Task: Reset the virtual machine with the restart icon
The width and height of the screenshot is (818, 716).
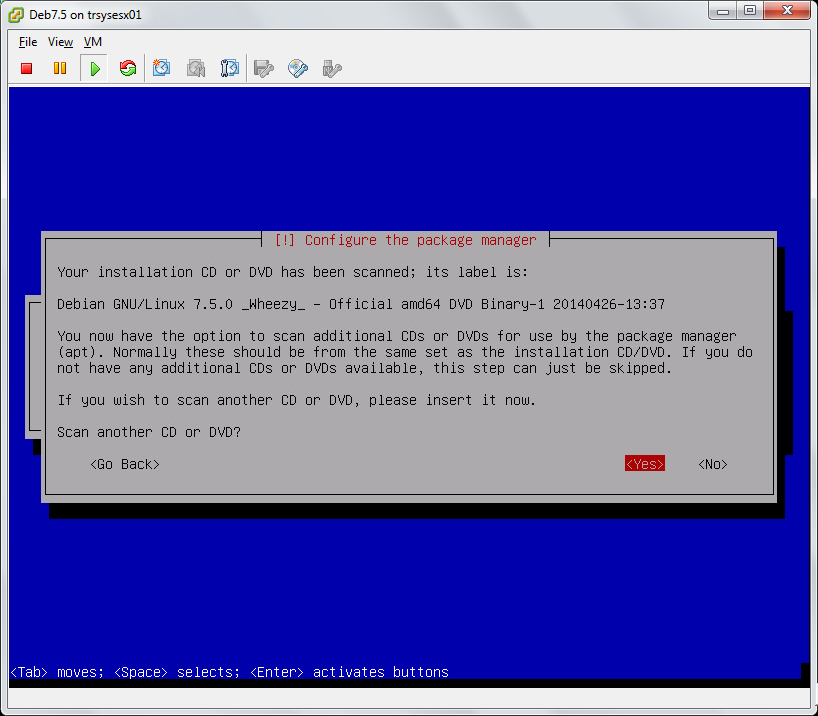Action: (x=128, y=68)
